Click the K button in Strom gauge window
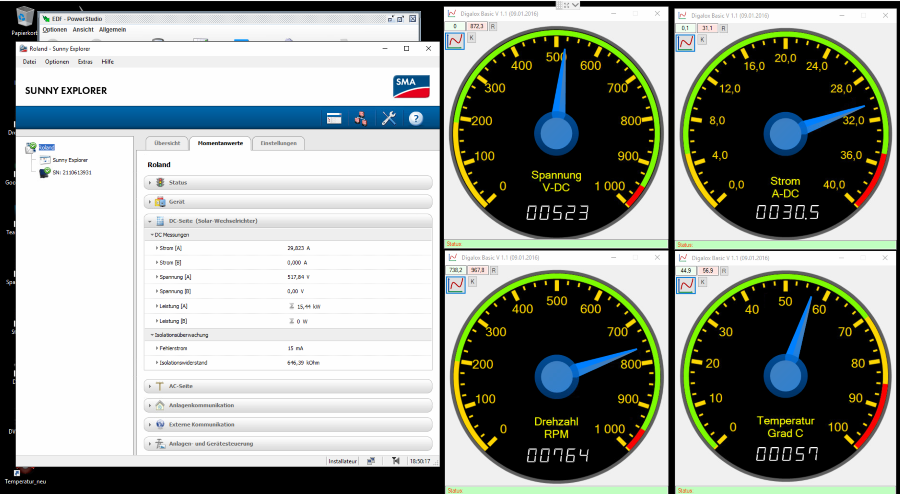 [702, 40]
